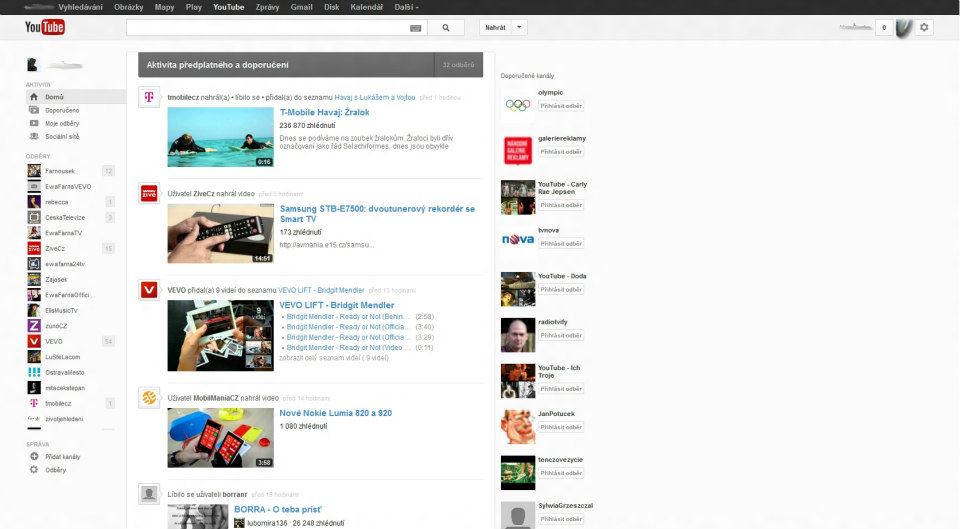The width and height of the screenshot is (960, 529).
Task: Click the Nahrát upload button
Action: click(495, 28)
